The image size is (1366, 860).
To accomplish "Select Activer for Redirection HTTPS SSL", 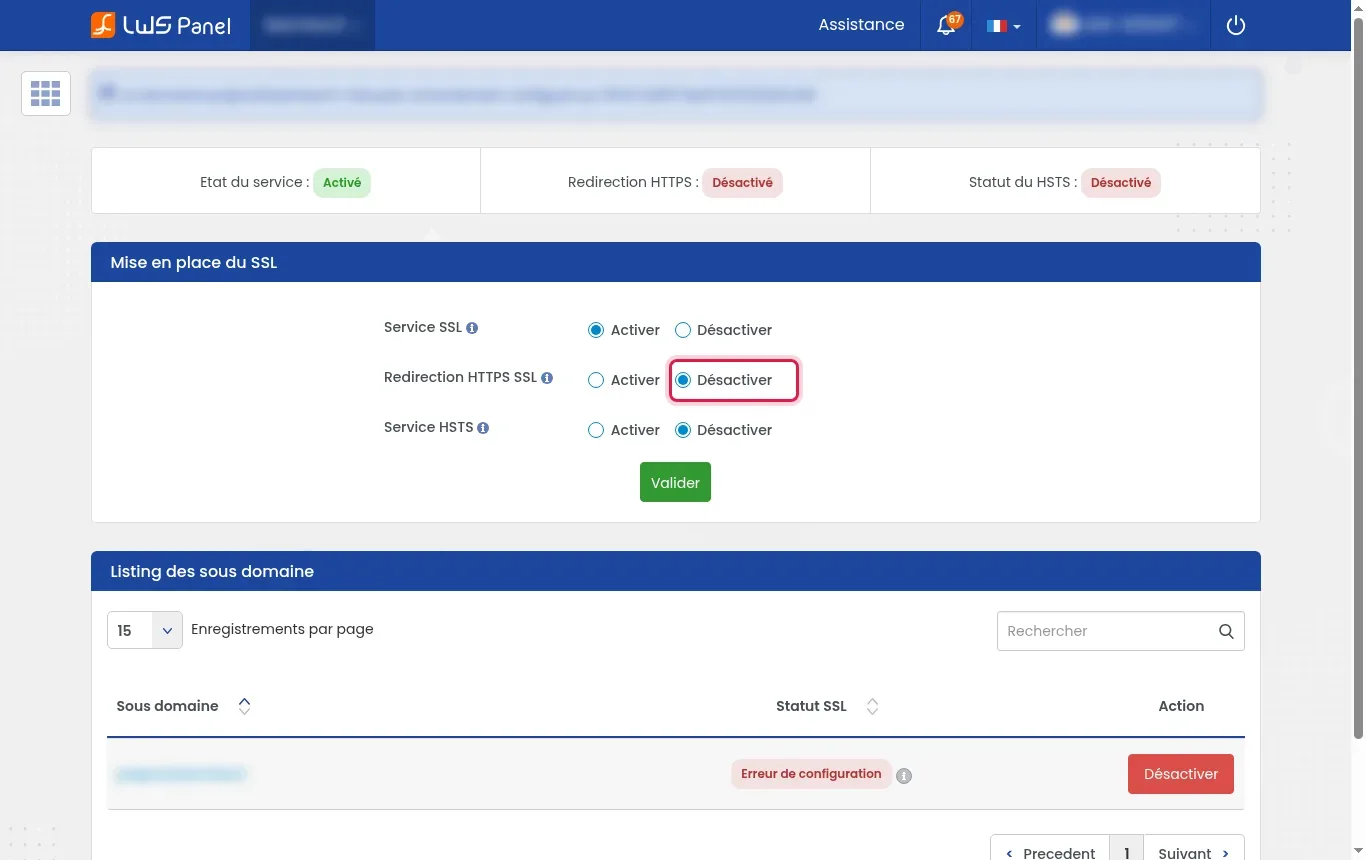I will click(596, 380).
